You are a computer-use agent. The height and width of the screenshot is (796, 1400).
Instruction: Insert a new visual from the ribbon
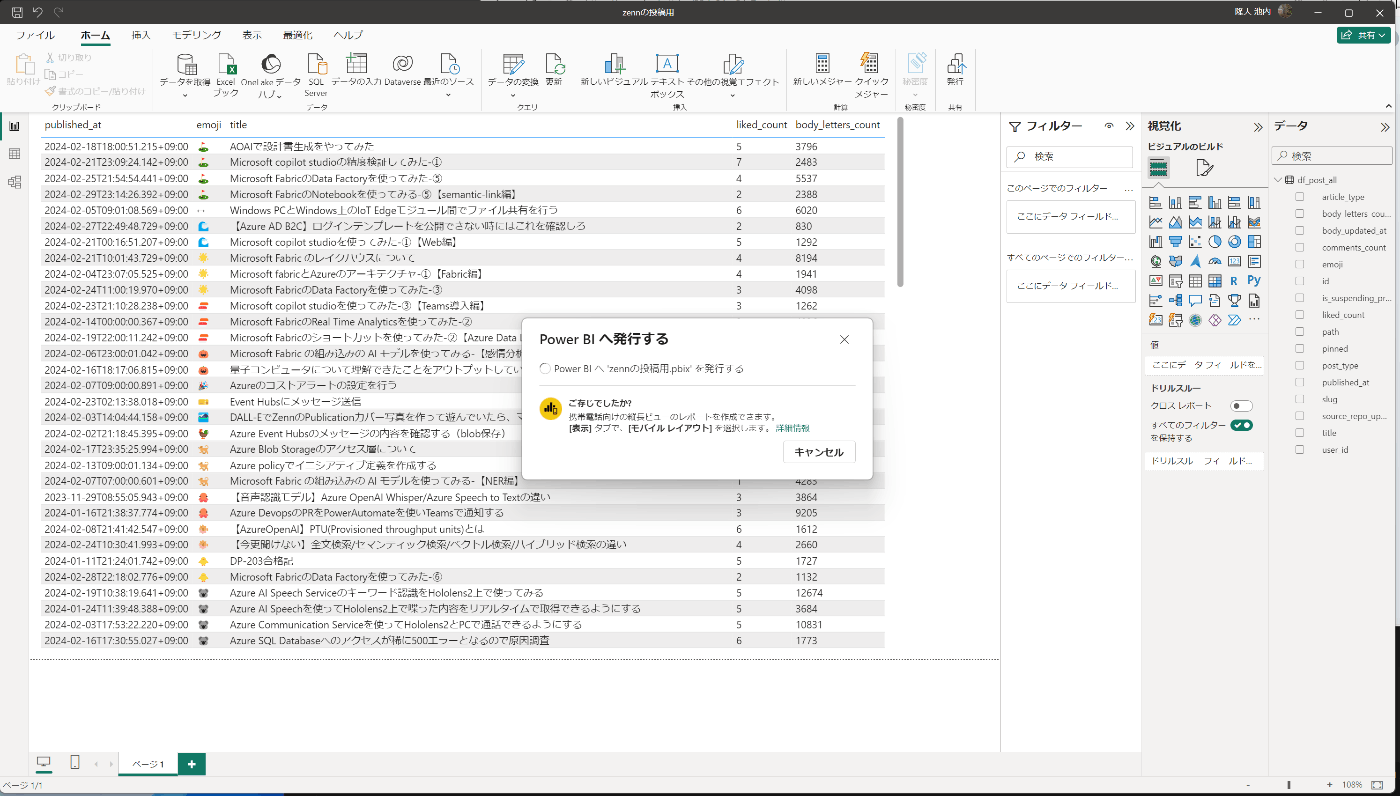(614, 64)
